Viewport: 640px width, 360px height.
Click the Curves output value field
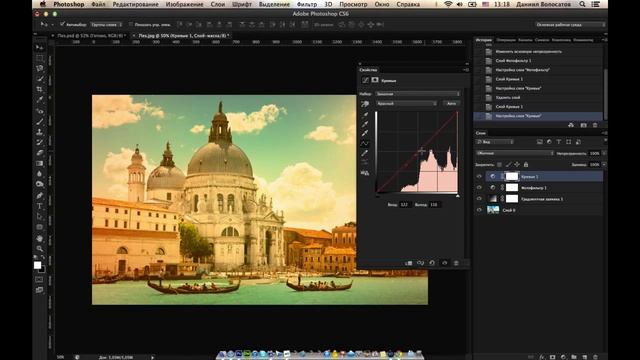click(x=435, y=204)
